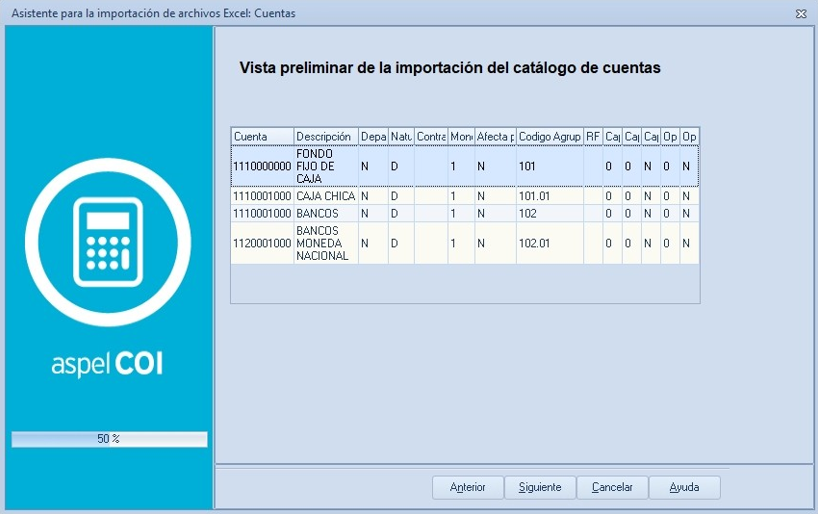Click the aspel COI brand text
Image resolution: width=818 pixels, height=514 pixels.
(107, 364)
